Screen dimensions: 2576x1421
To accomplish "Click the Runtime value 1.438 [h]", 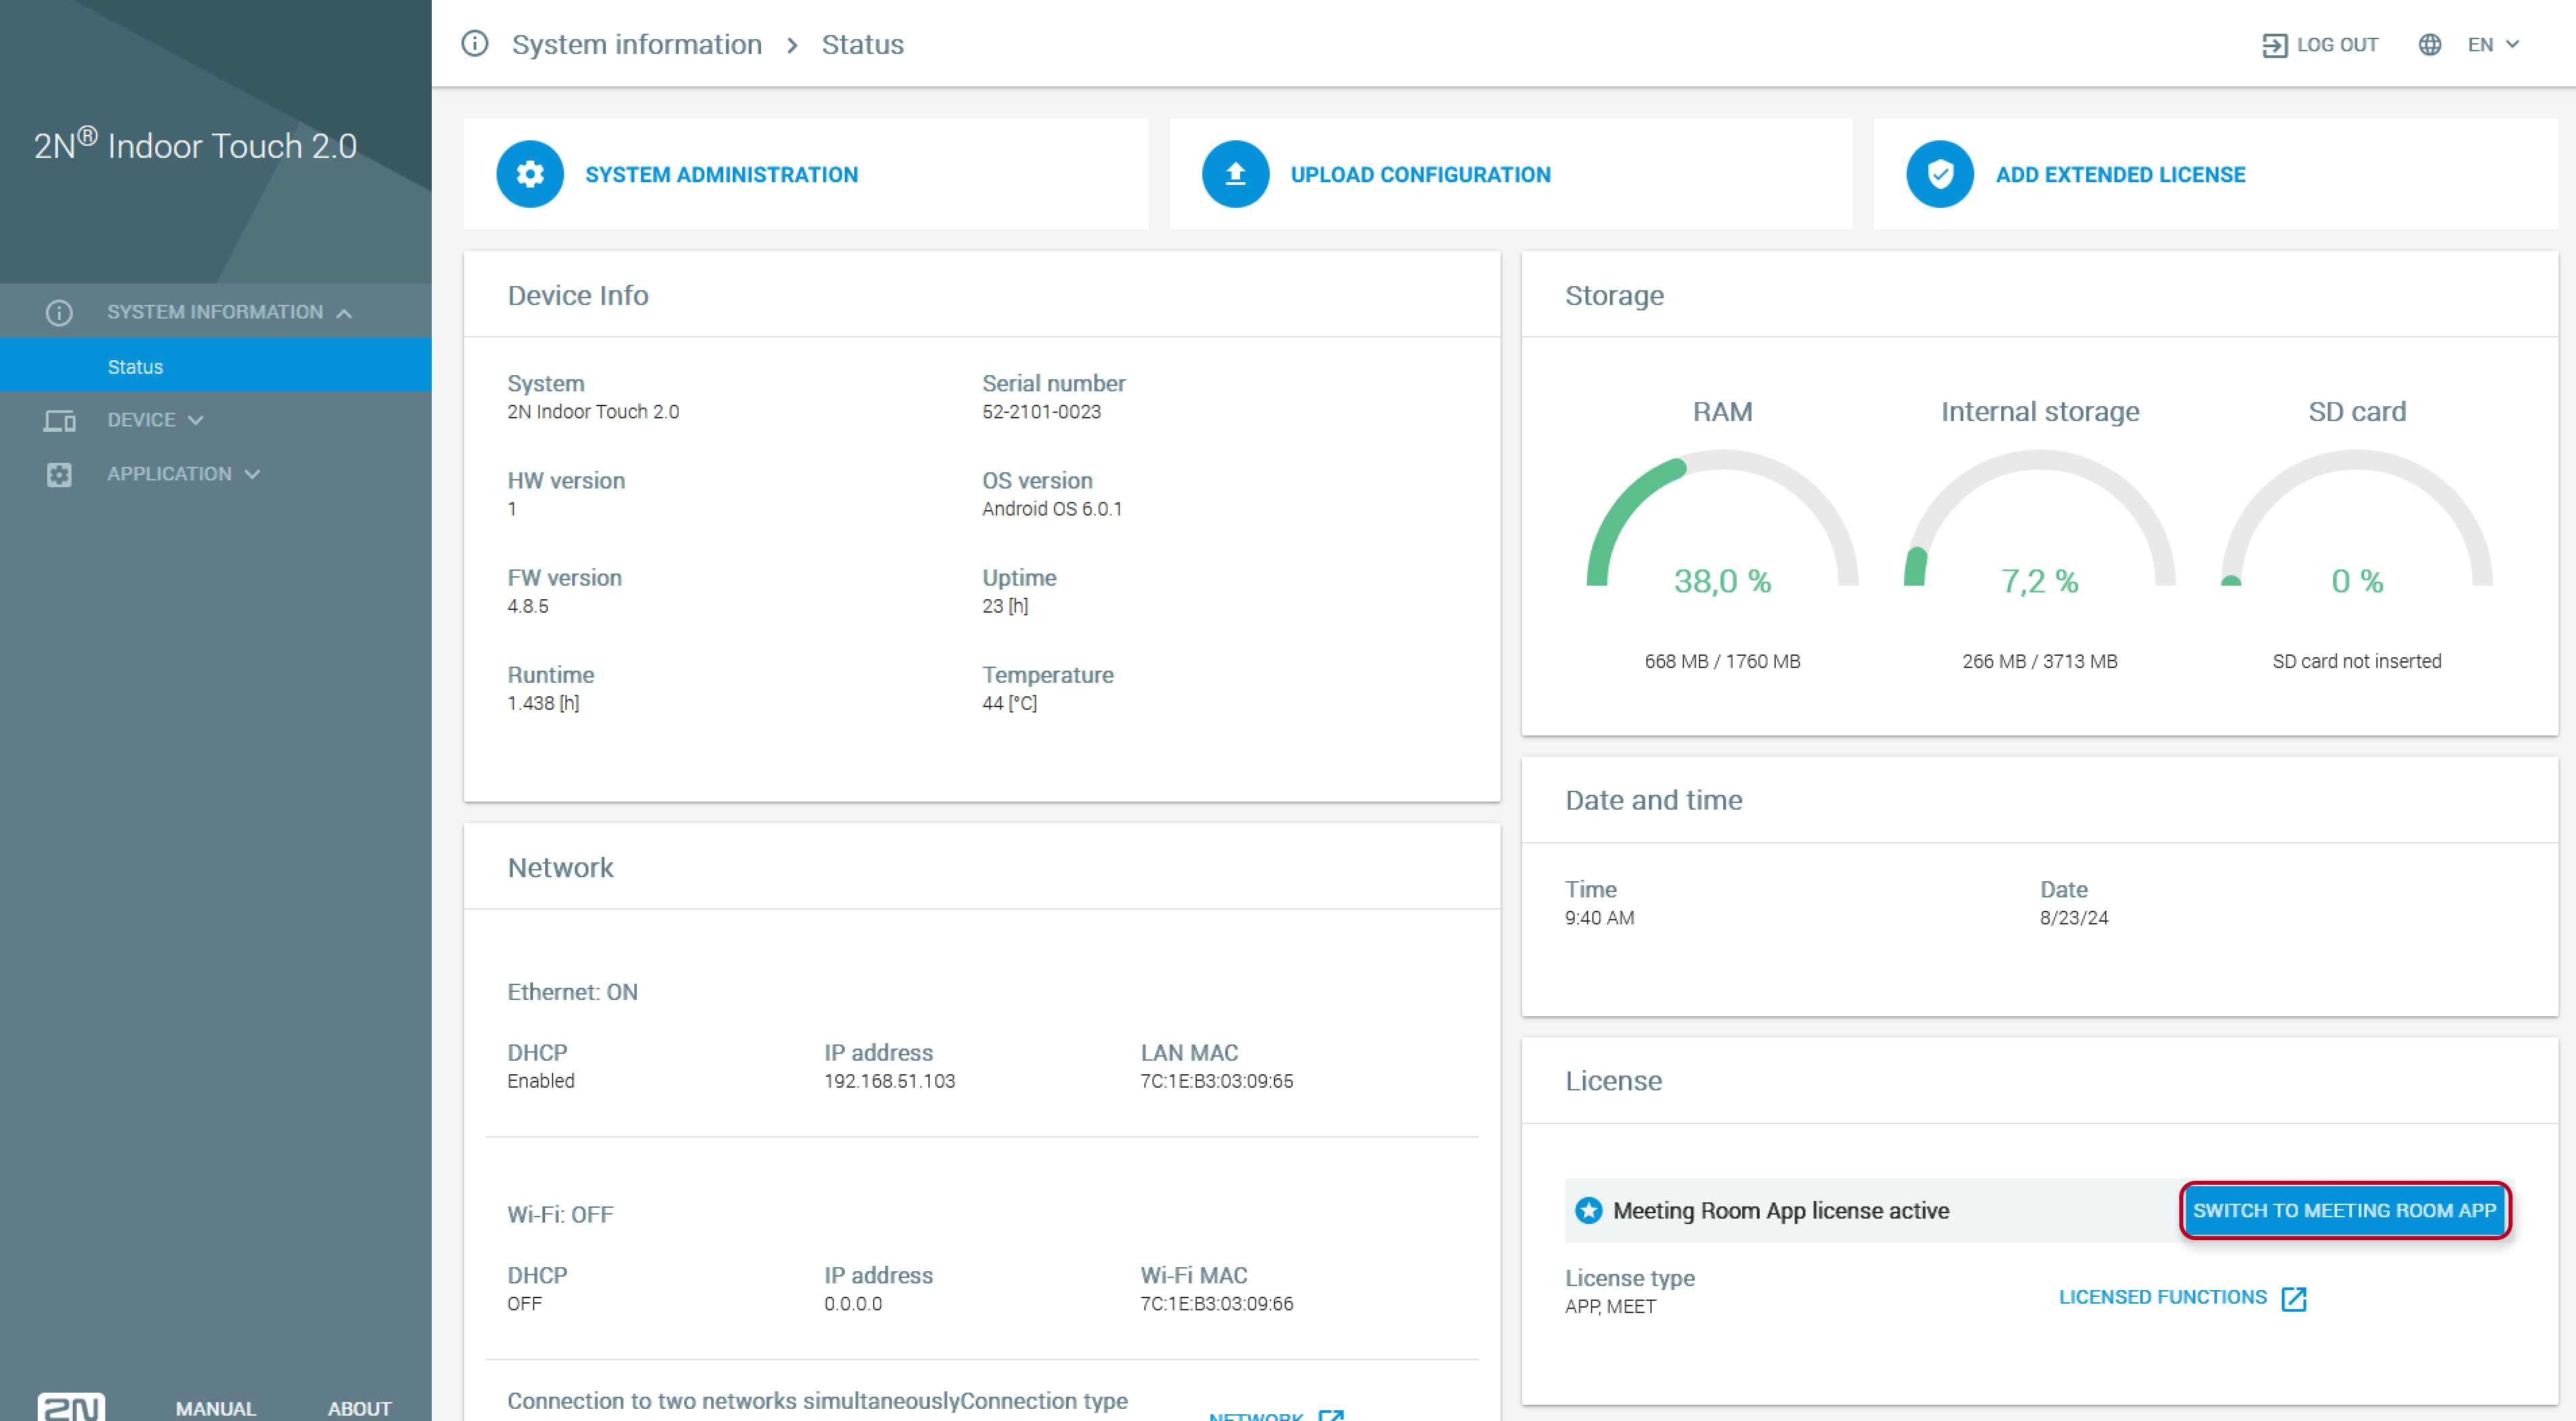I will (542, 703).
